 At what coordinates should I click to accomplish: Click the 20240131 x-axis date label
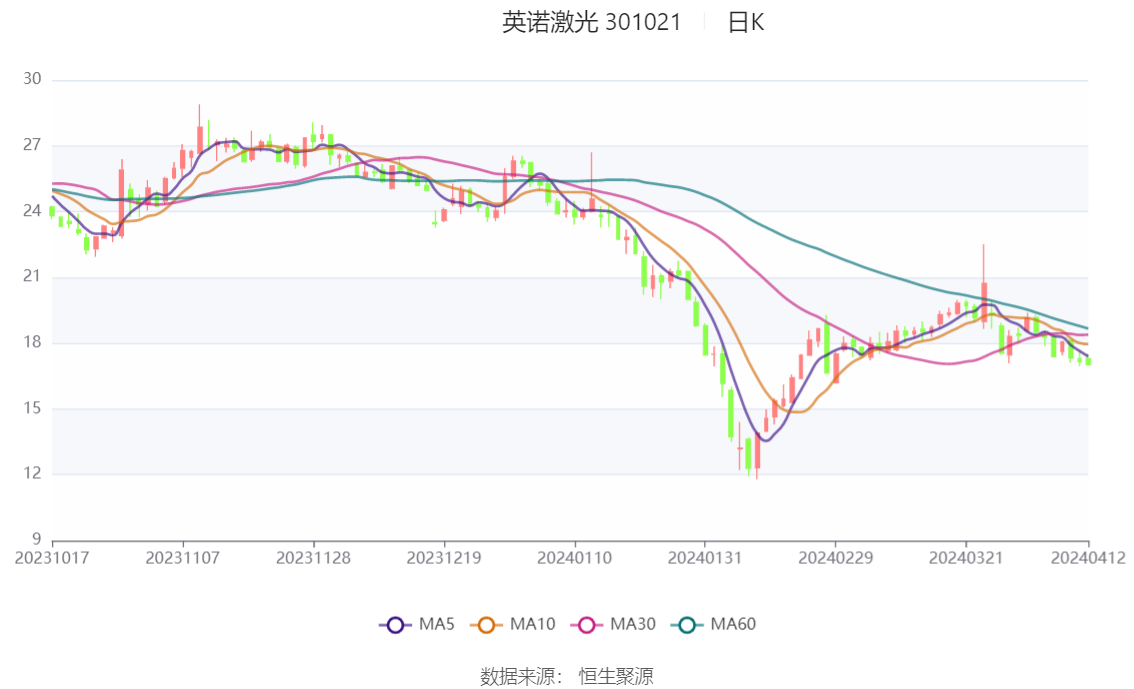click(x=704, y=557)
